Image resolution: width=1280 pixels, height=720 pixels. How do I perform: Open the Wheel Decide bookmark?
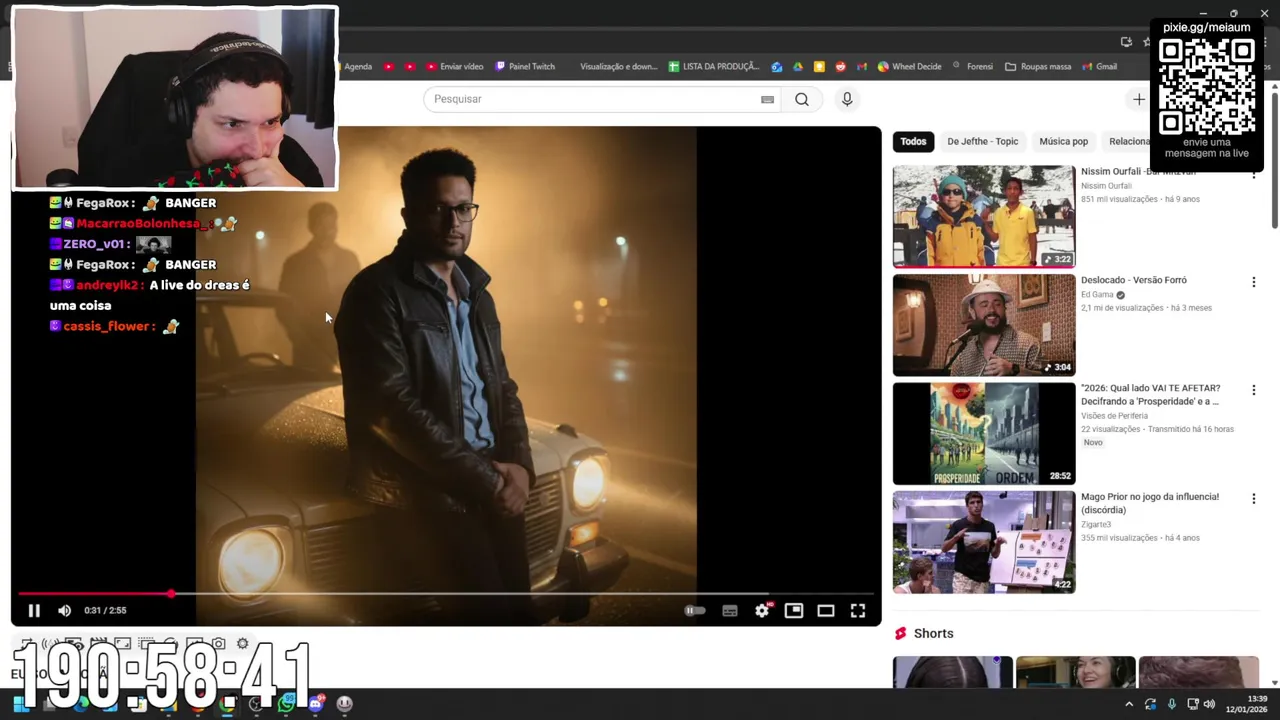(x=910, y=67)
